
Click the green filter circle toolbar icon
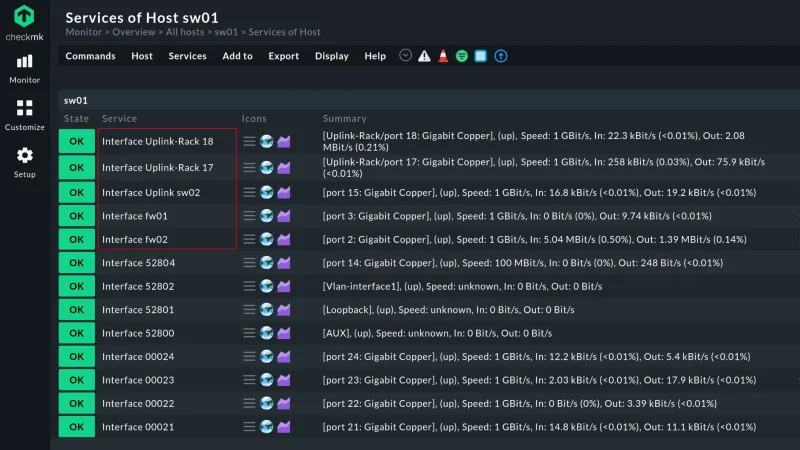coord(462,56)
